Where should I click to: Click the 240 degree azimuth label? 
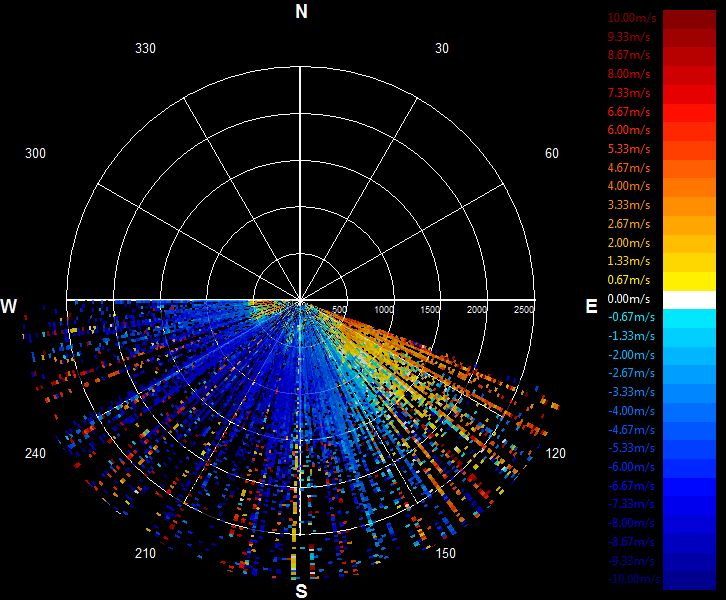point(35,453)
